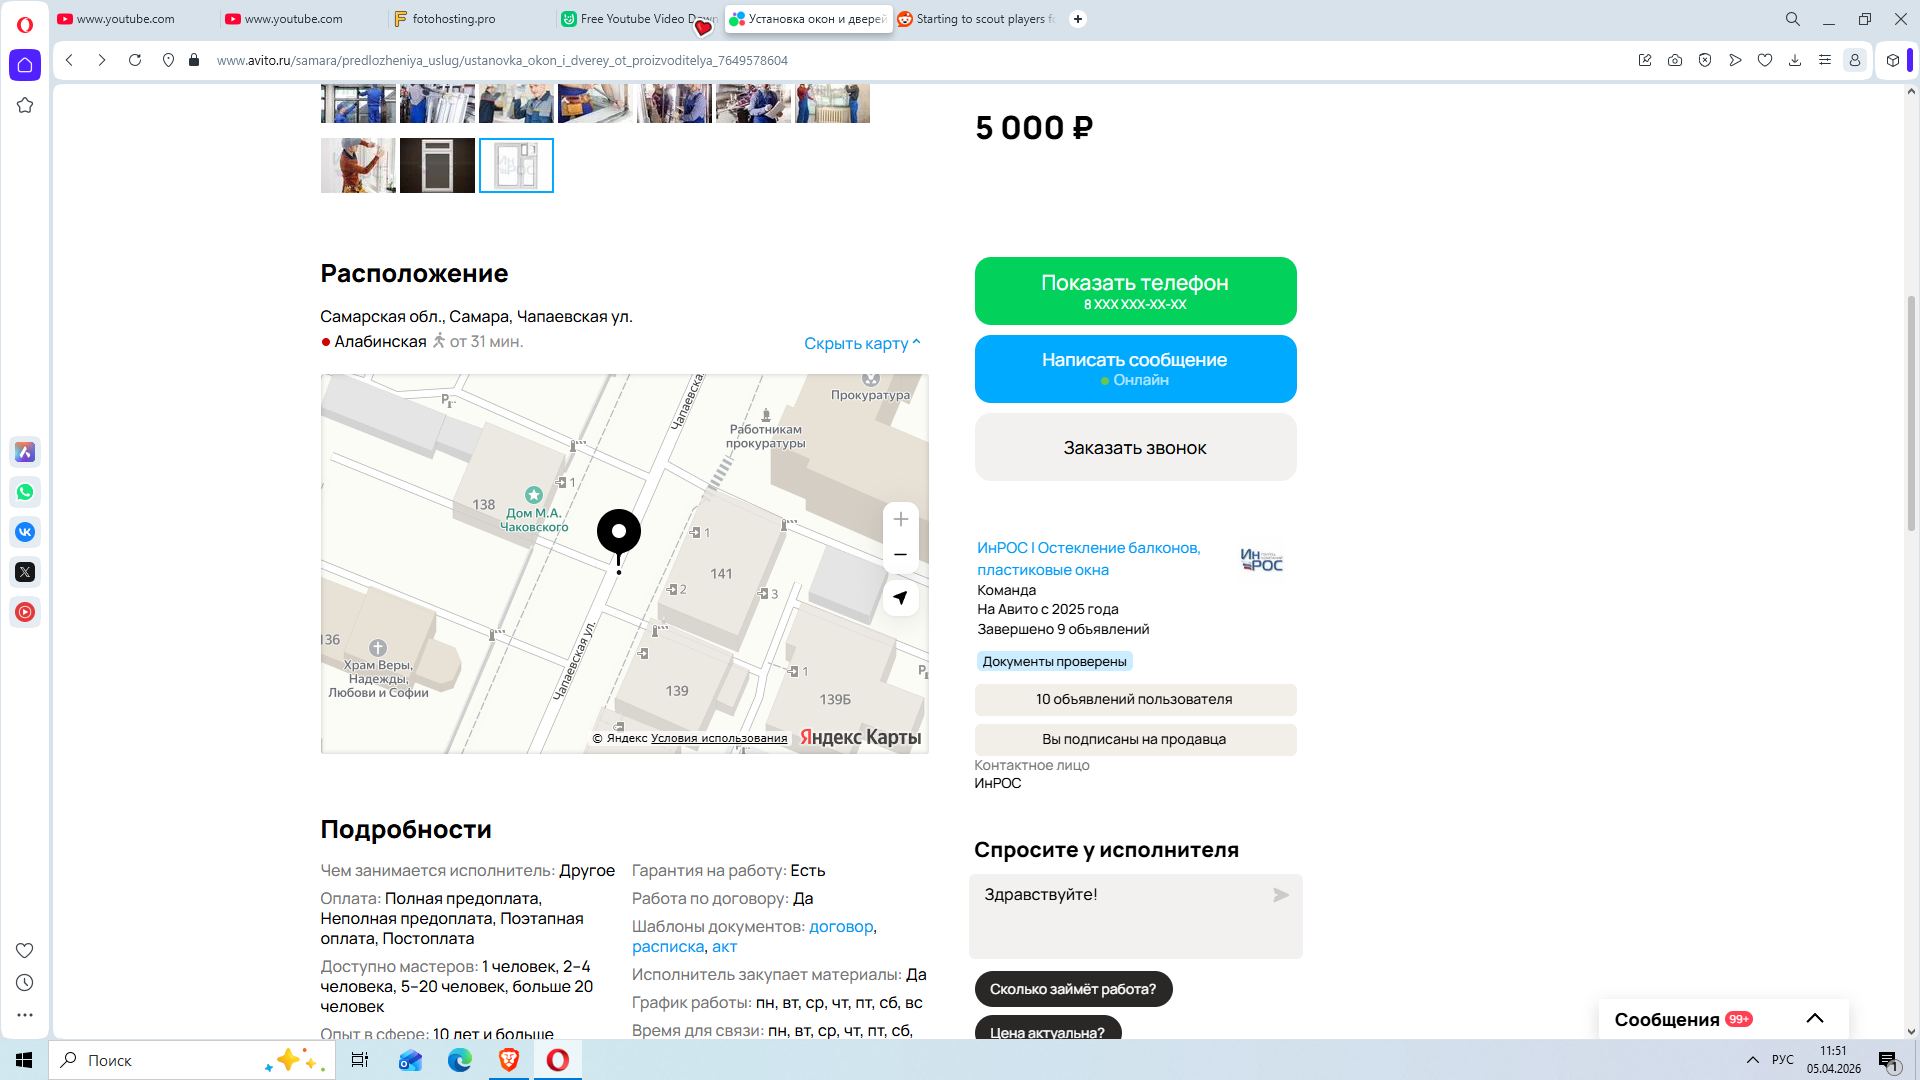The height and width of the screenshot is (1080, 1920).
Task: Click the map geolocation arrow button
Action: (x=900, y=598)
